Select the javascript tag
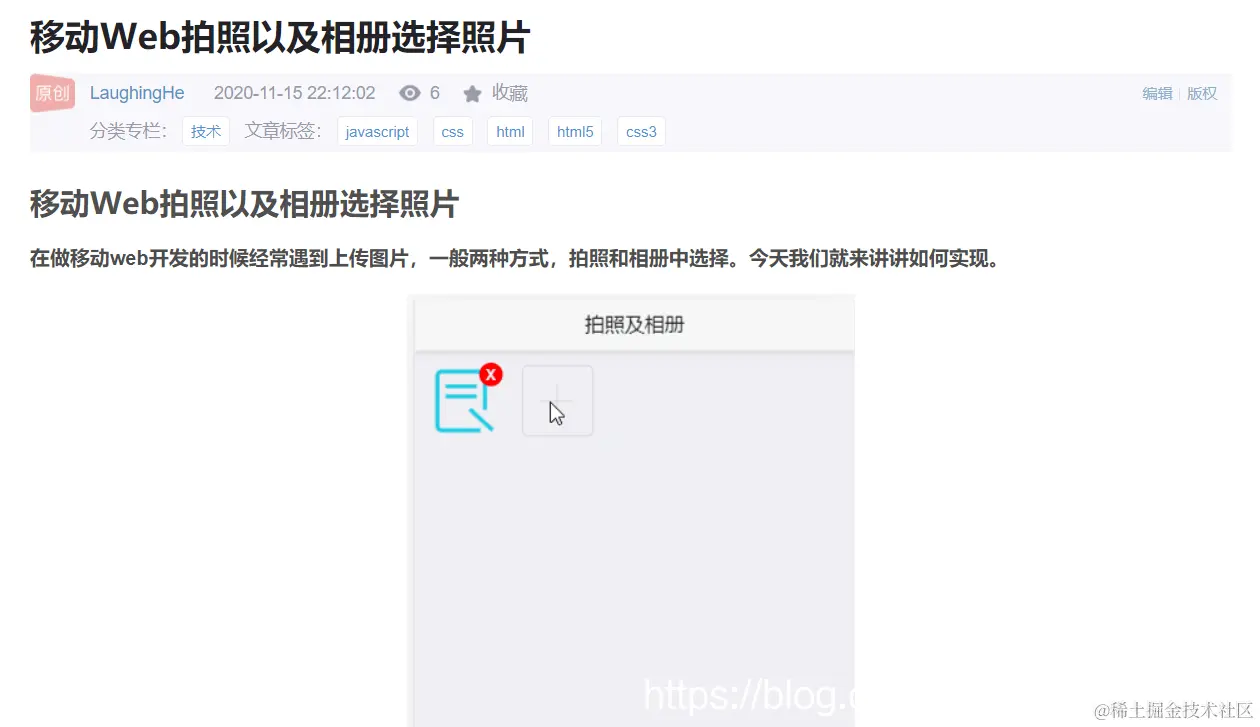 click(x=377, y=131)
